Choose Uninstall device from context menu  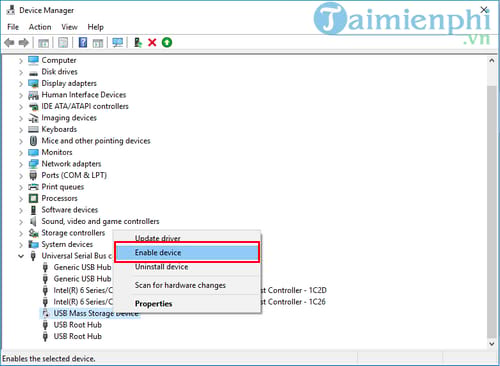[x=187, y=267]
